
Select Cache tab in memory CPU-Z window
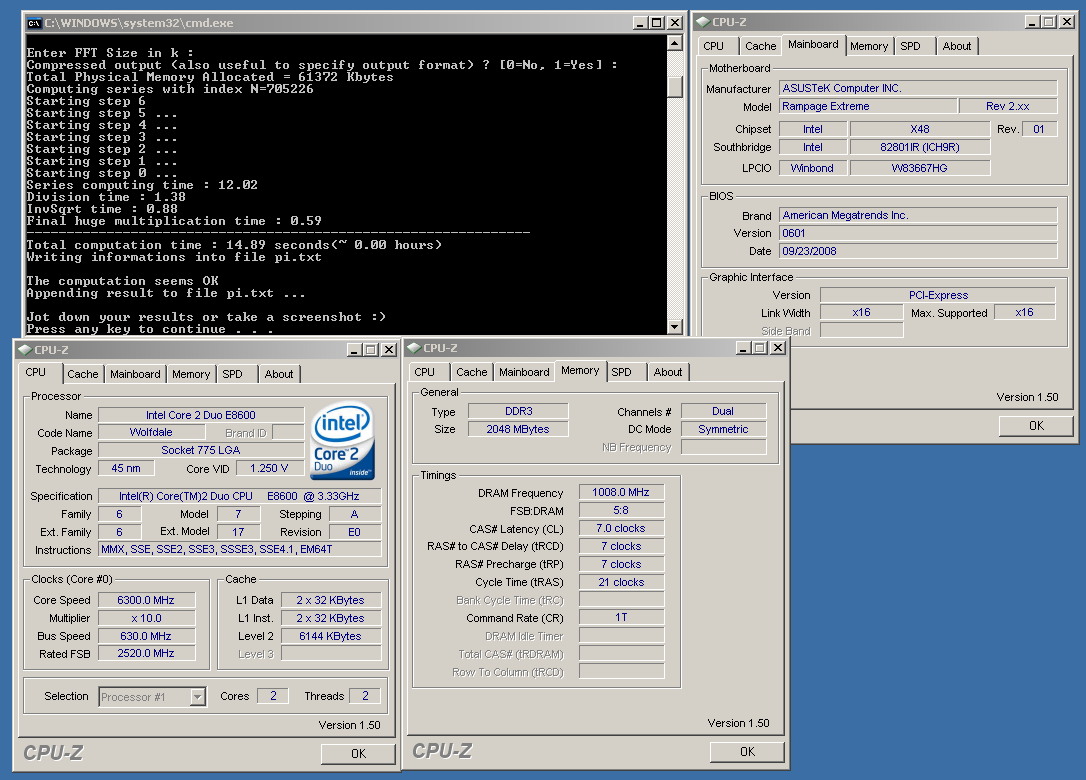pos(472,372)
